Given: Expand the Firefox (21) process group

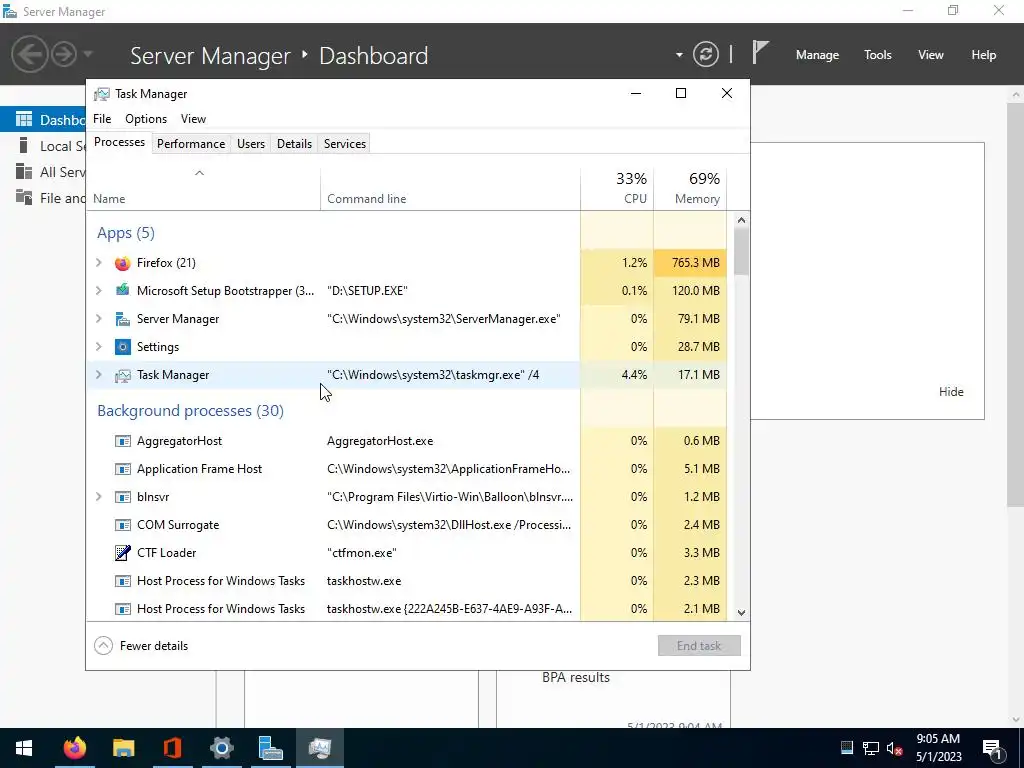Looking at the screenshot, I should pos(99,263).
